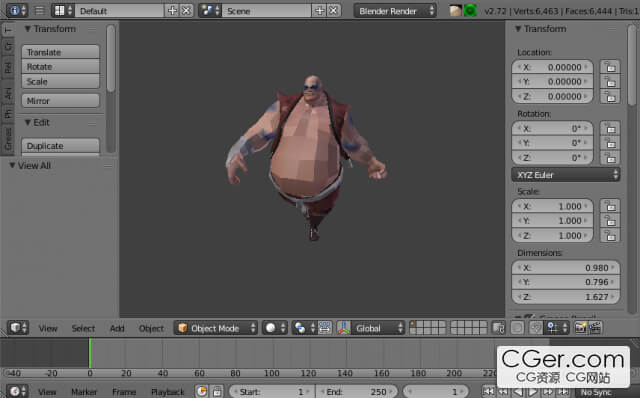Click the Duplicate button
This screenshot has height=398, width=640.
(61, 146)
